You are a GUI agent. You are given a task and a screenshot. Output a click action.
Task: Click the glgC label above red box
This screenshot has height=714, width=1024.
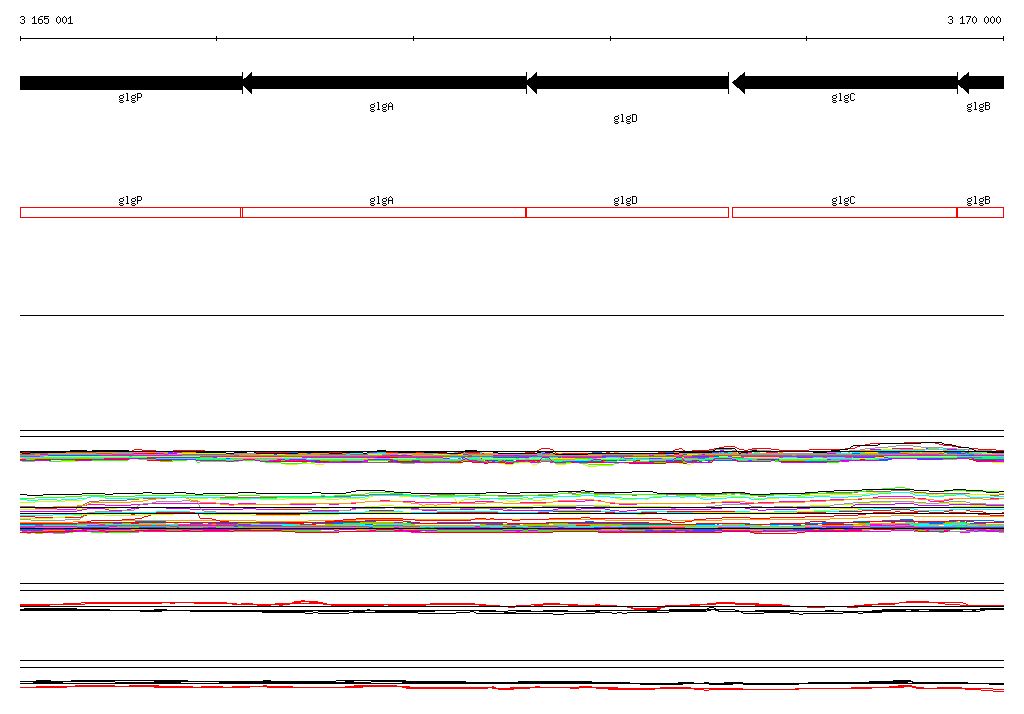(843, 201)
